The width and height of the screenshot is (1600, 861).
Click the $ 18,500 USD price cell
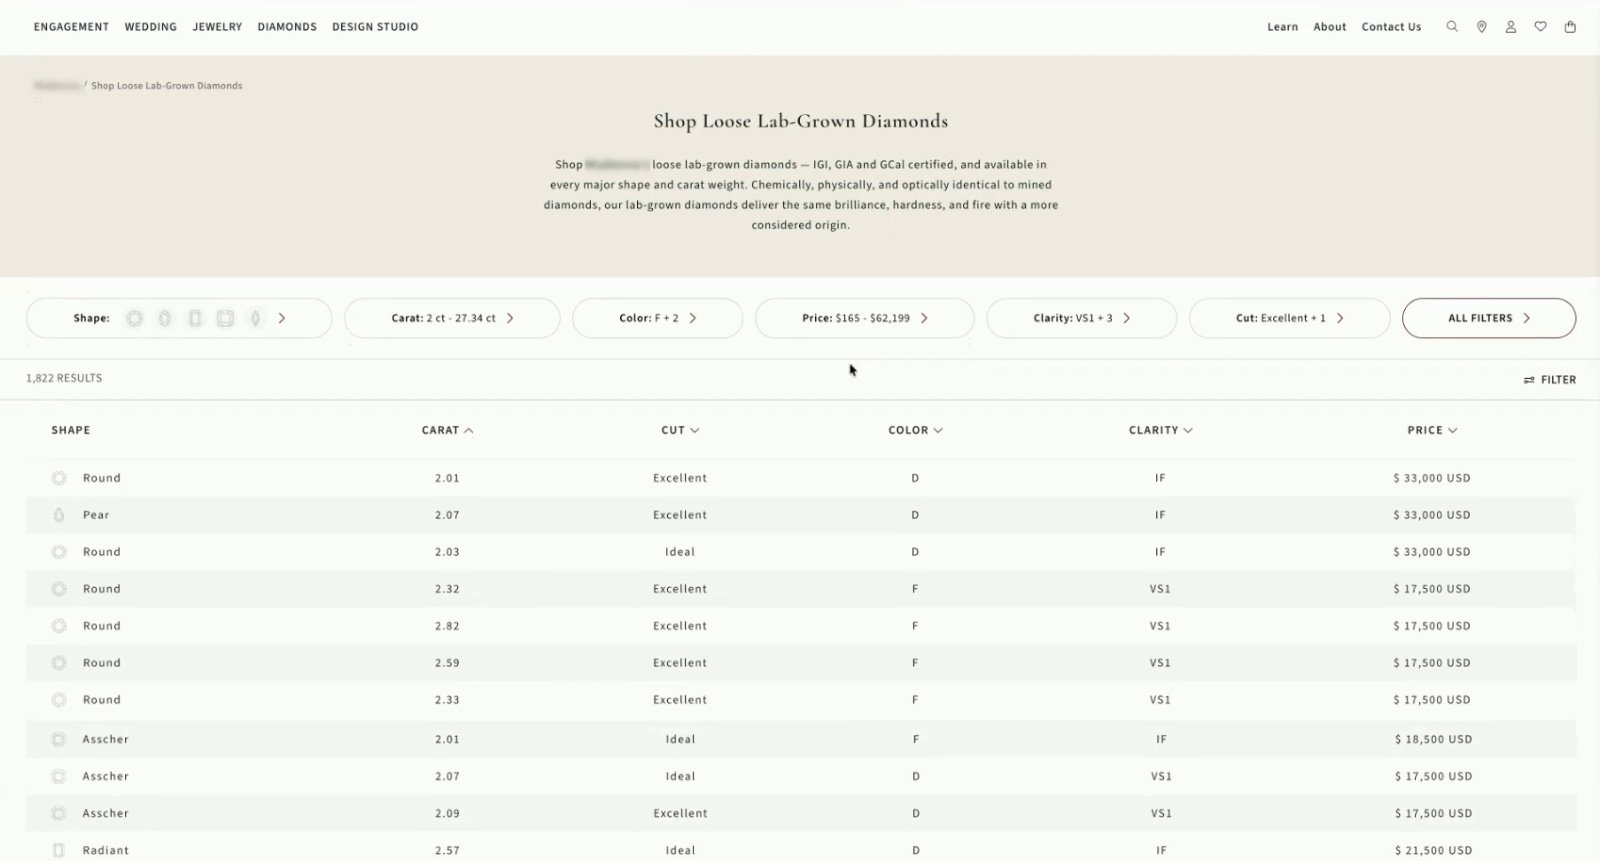point(1433,739)
